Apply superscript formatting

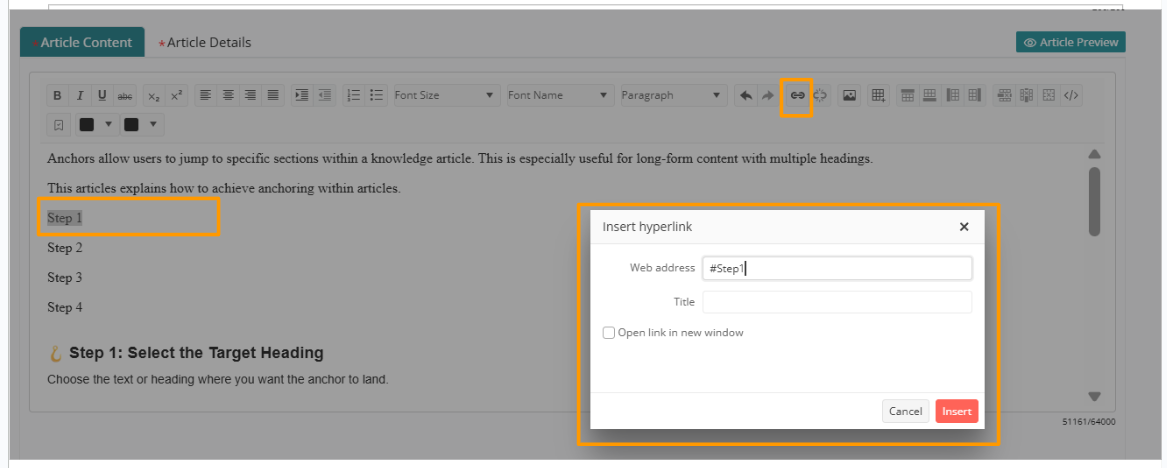(x=176, y=96)
